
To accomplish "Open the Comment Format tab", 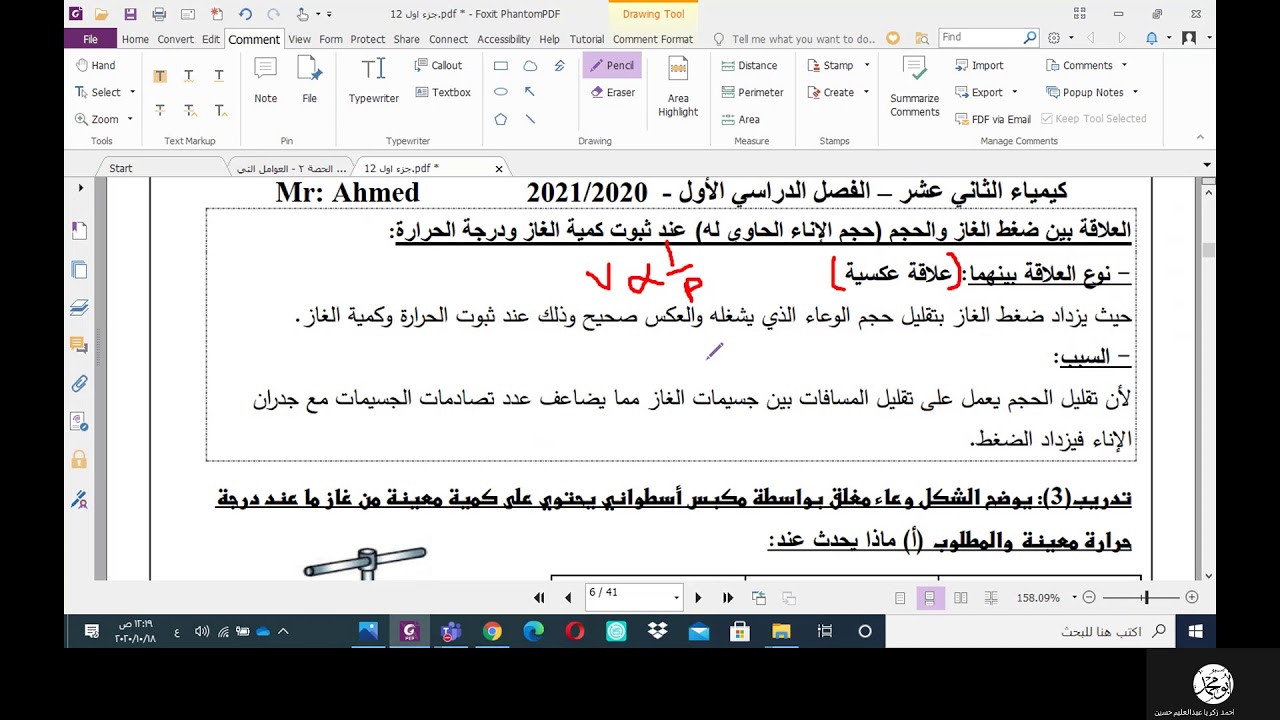I will (653, 39).
